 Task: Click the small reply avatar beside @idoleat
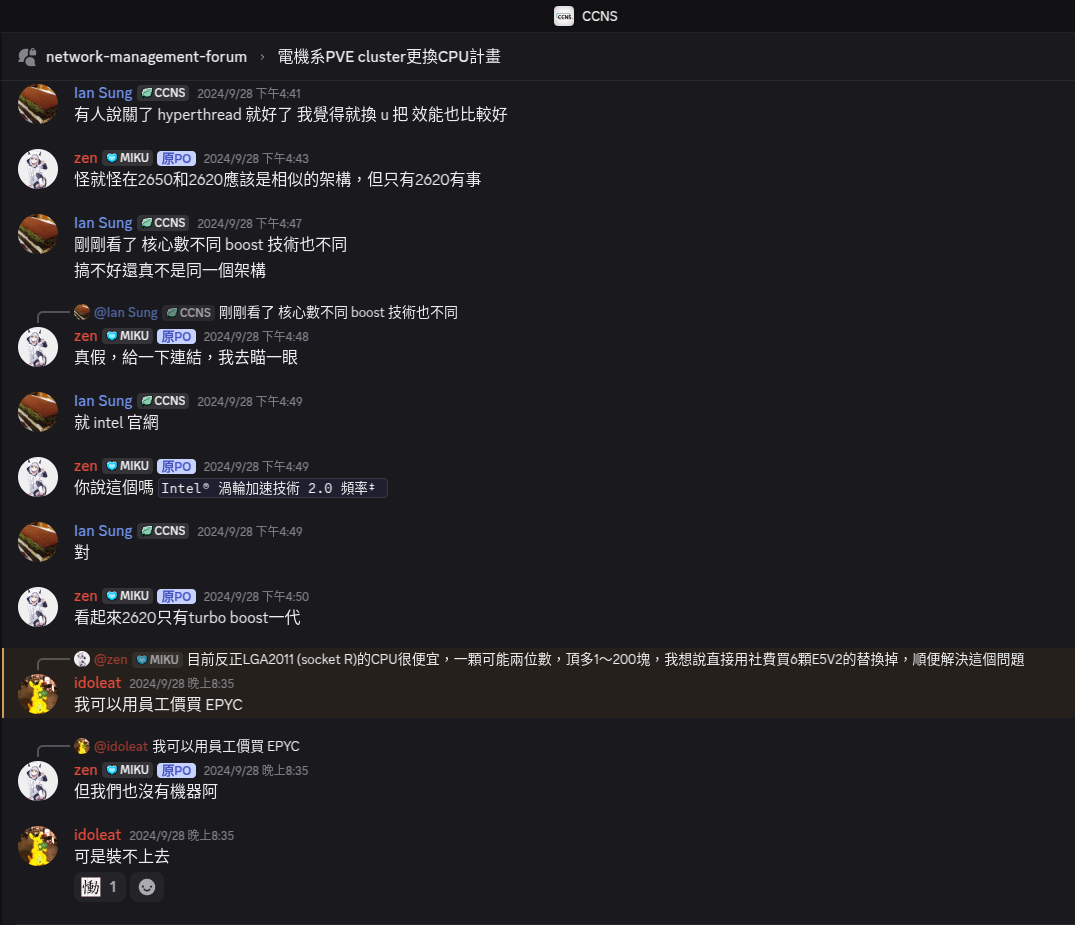[x=82, y=746]
